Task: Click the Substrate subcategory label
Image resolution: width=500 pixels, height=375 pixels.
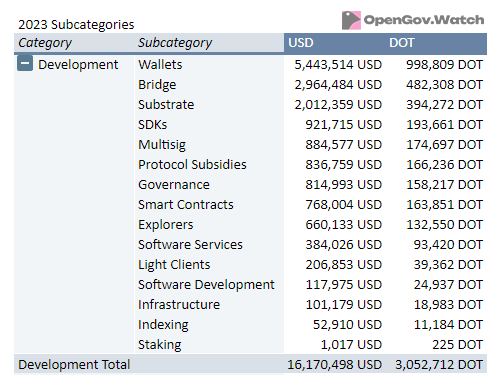Action: tap(166, 105)
